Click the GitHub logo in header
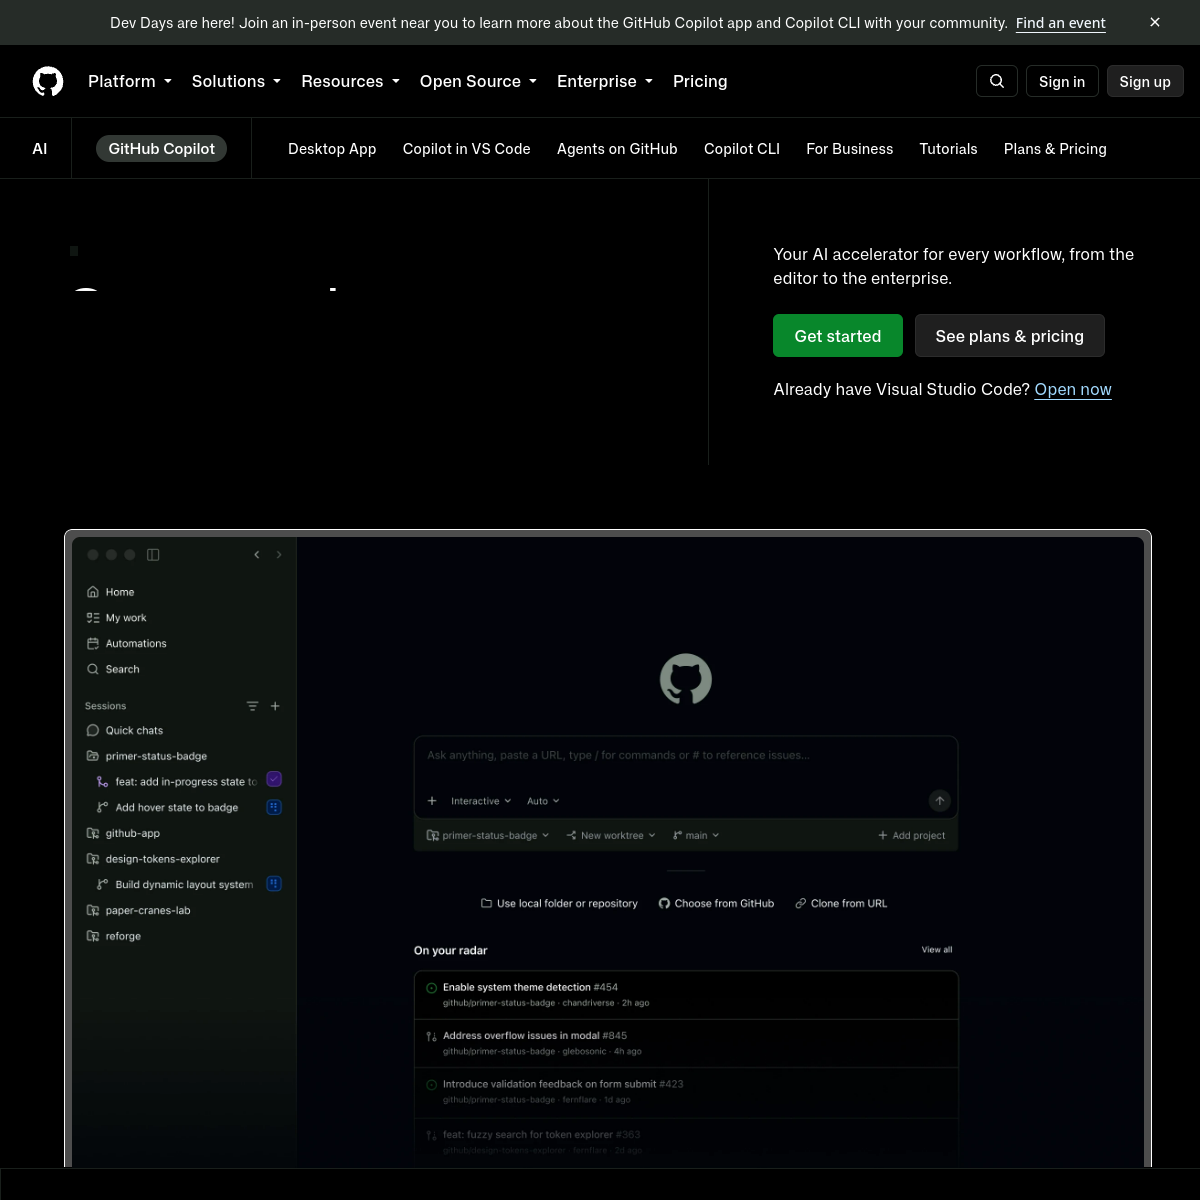The image size is (1200, 1200). pos(48,81)
